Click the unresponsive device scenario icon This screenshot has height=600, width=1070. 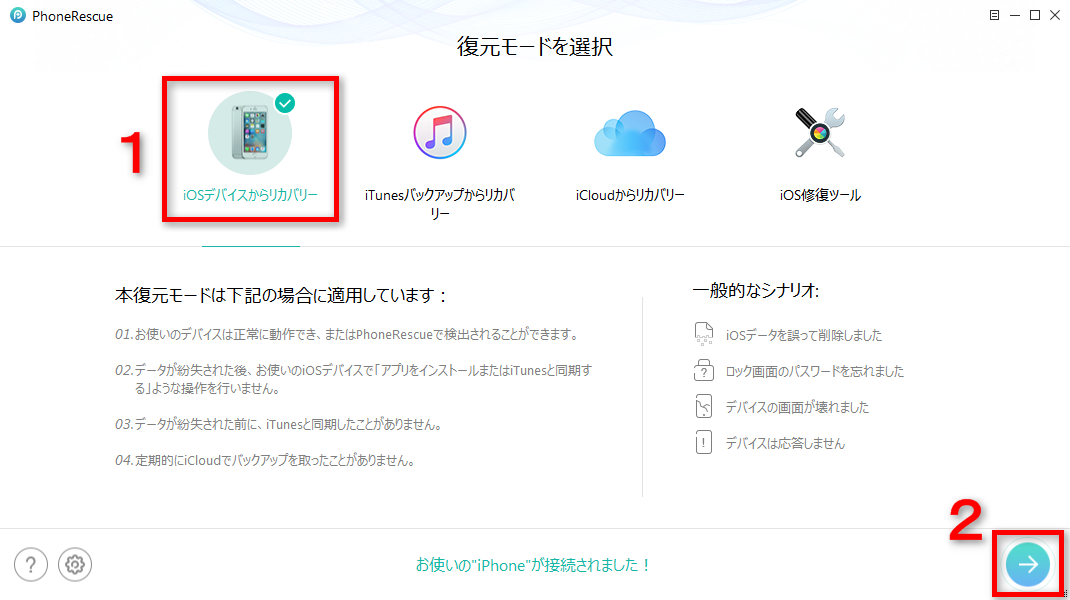[704, 442]
